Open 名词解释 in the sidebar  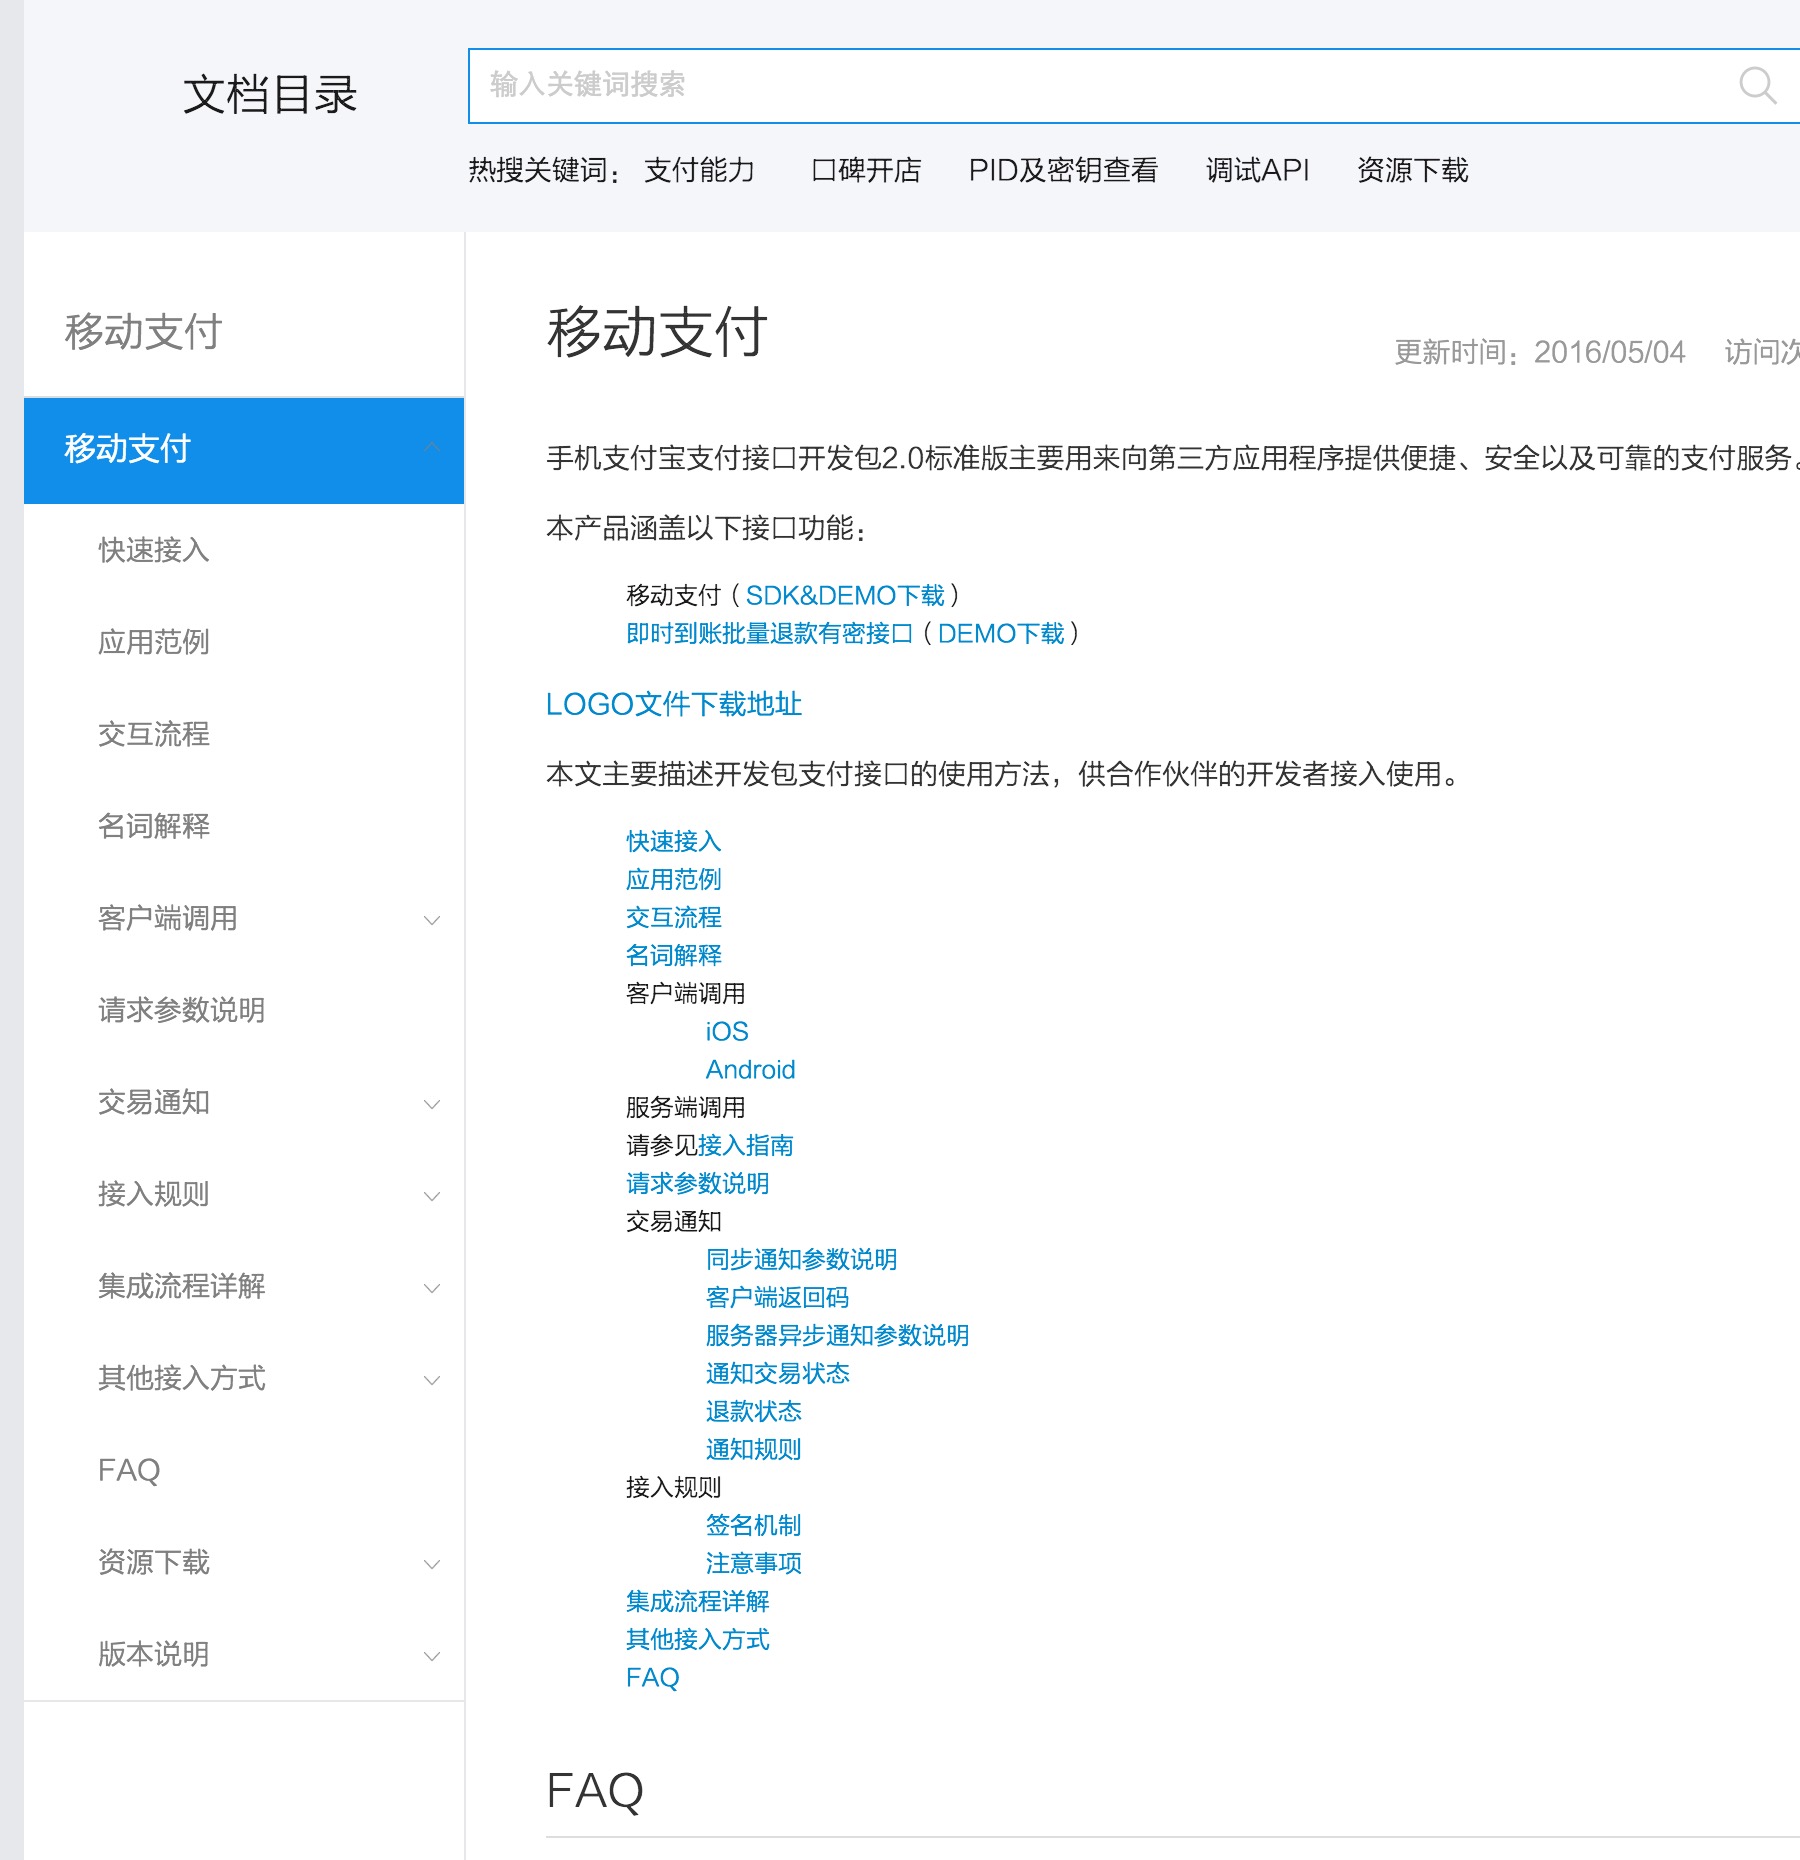pyautogui.click(x=154, y=826)
